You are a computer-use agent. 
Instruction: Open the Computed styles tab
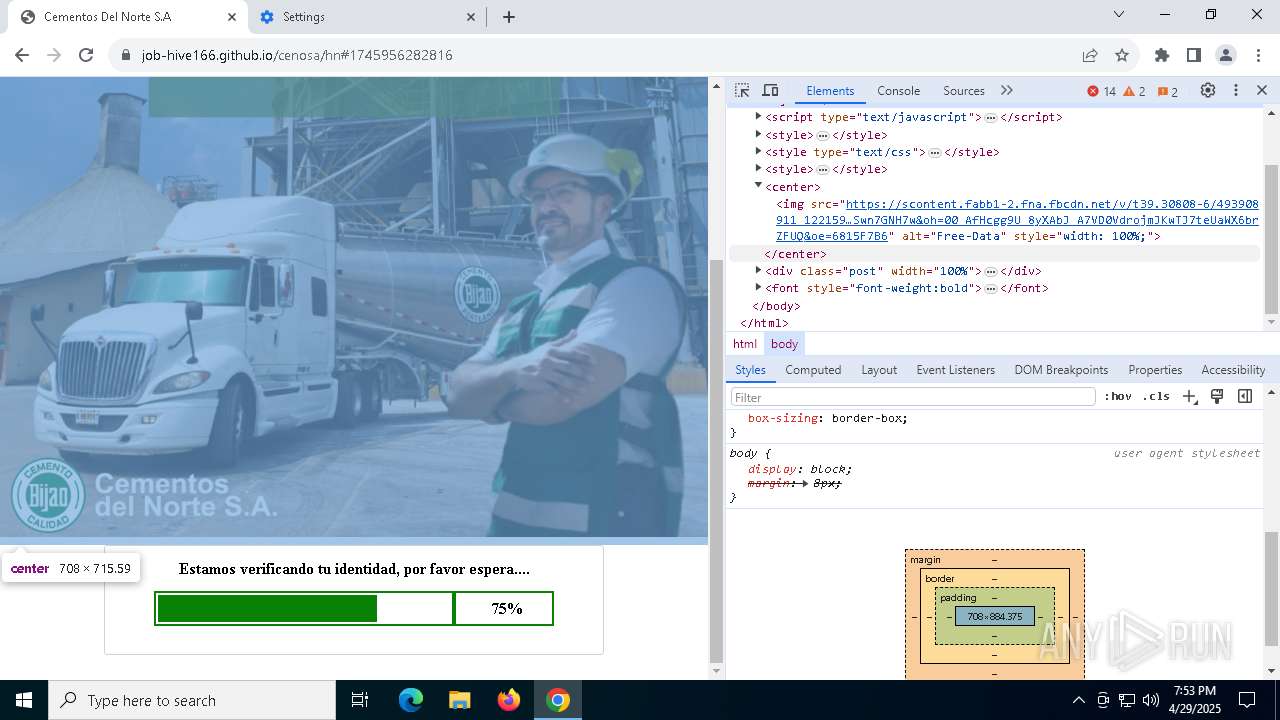[x=813, y=369]
